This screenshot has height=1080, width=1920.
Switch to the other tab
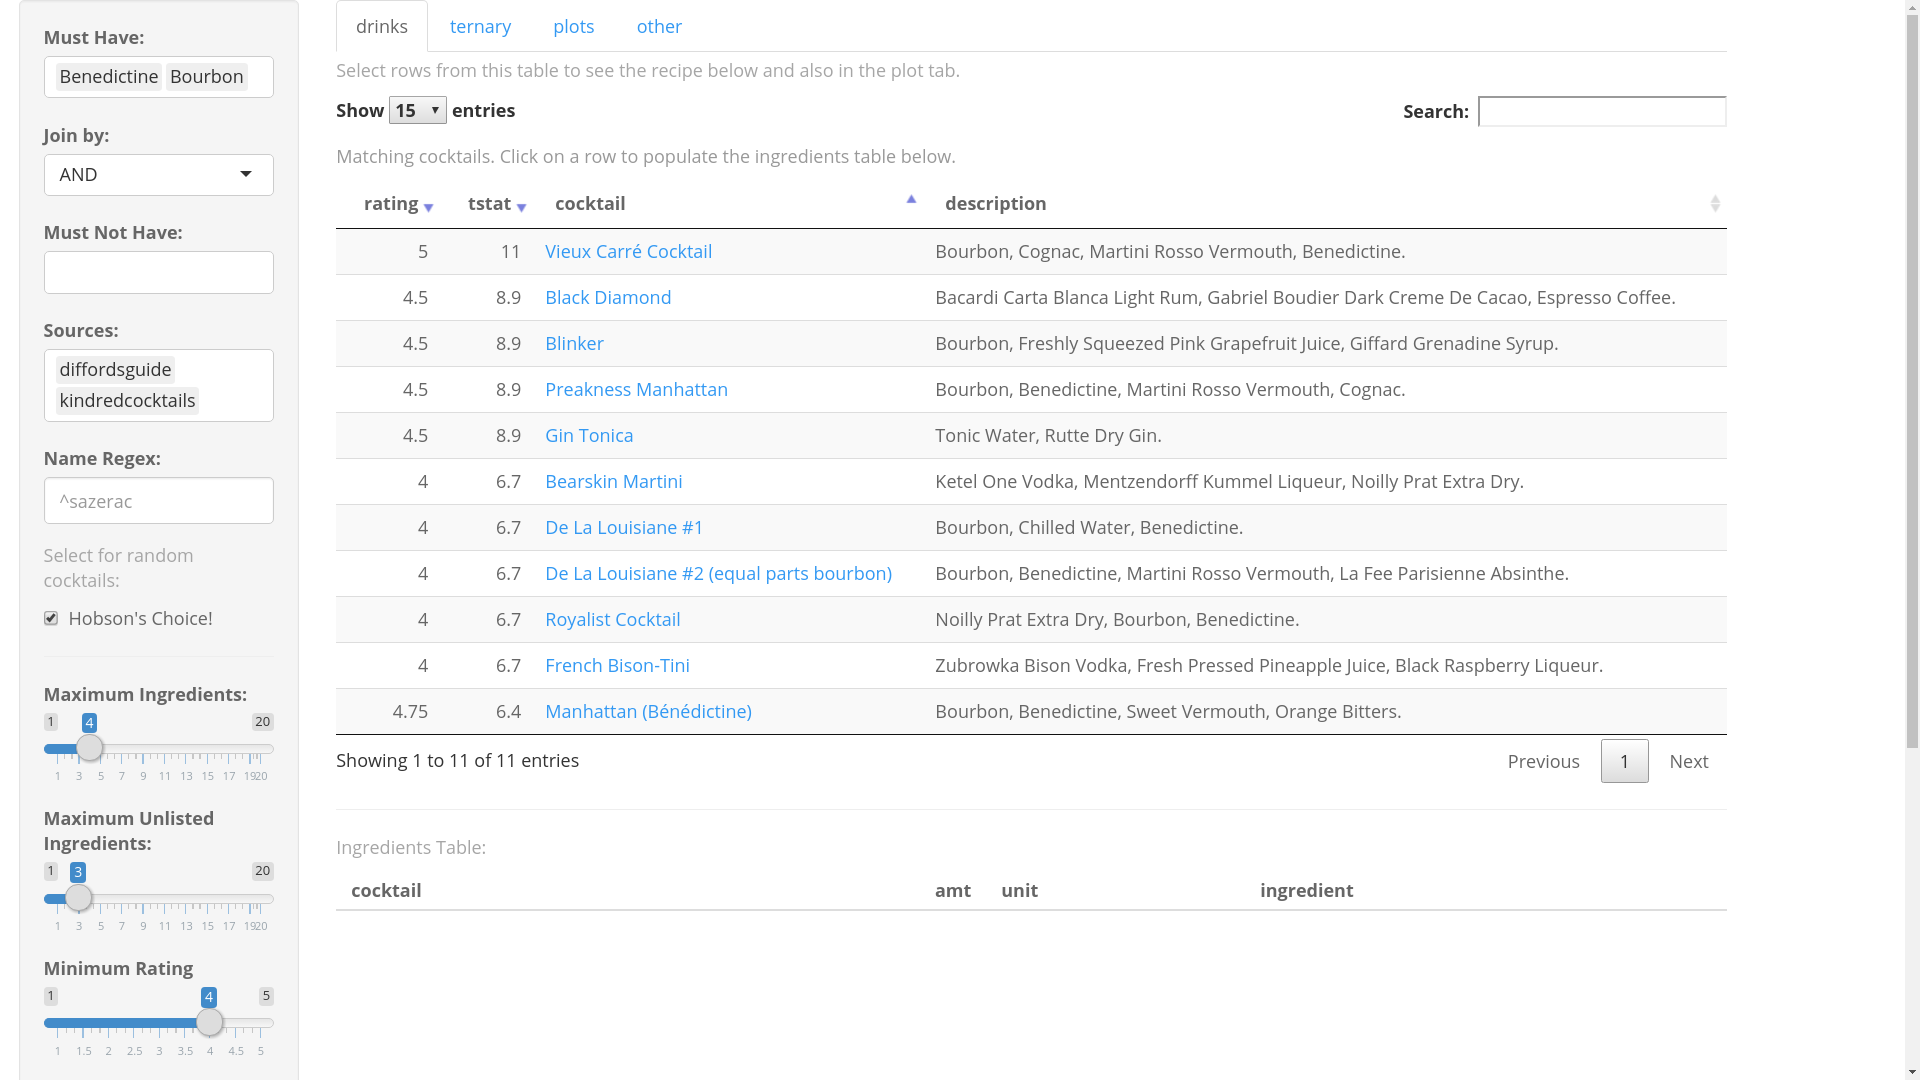coord(659,26)
